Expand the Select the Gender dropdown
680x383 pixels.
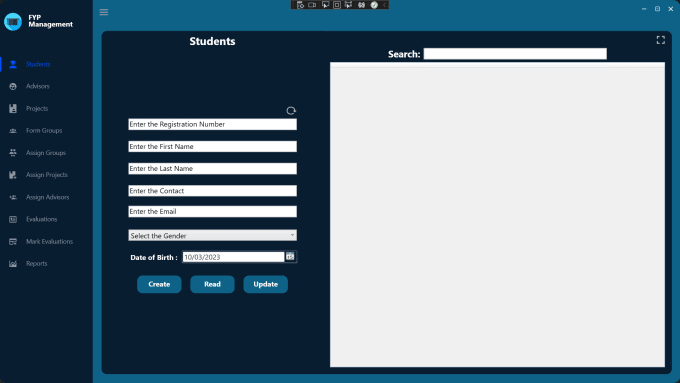coord(212,236)
